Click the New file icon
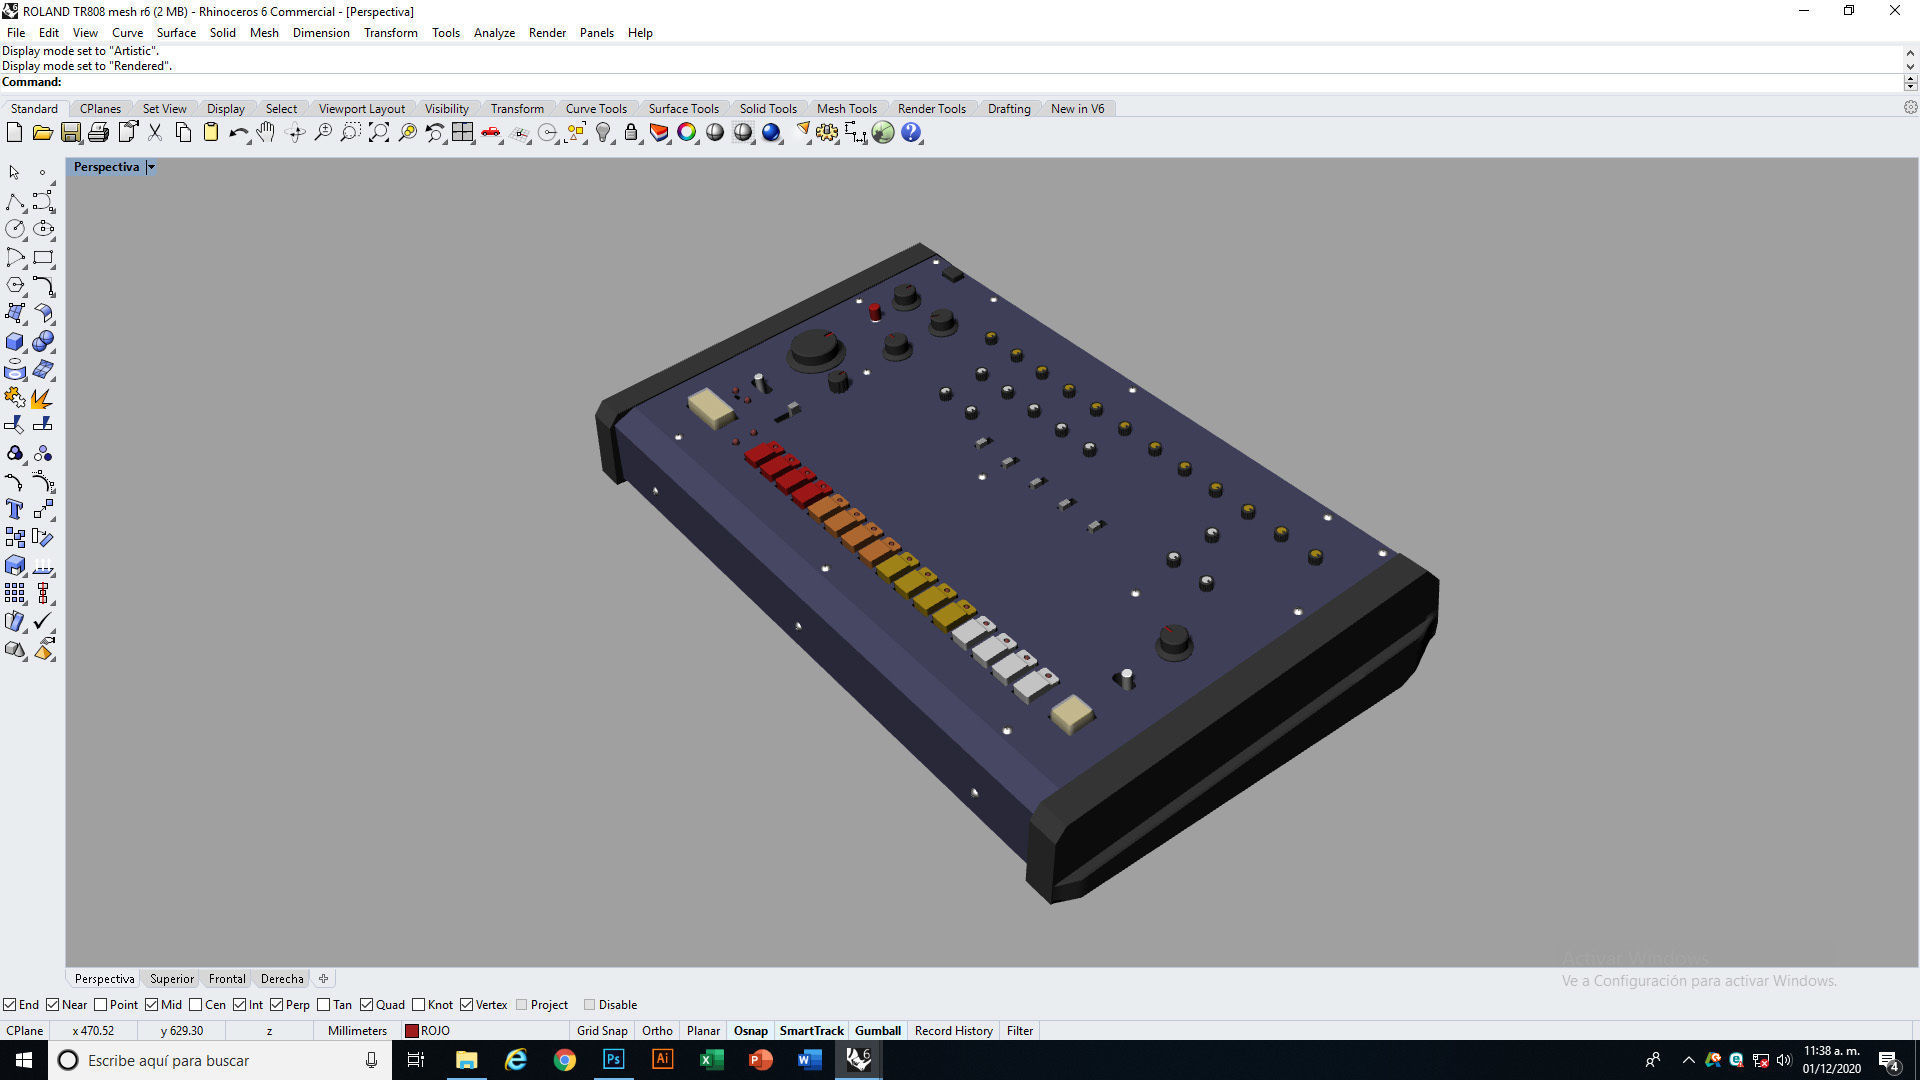The image size is (1920, 1080). (14, 132)
